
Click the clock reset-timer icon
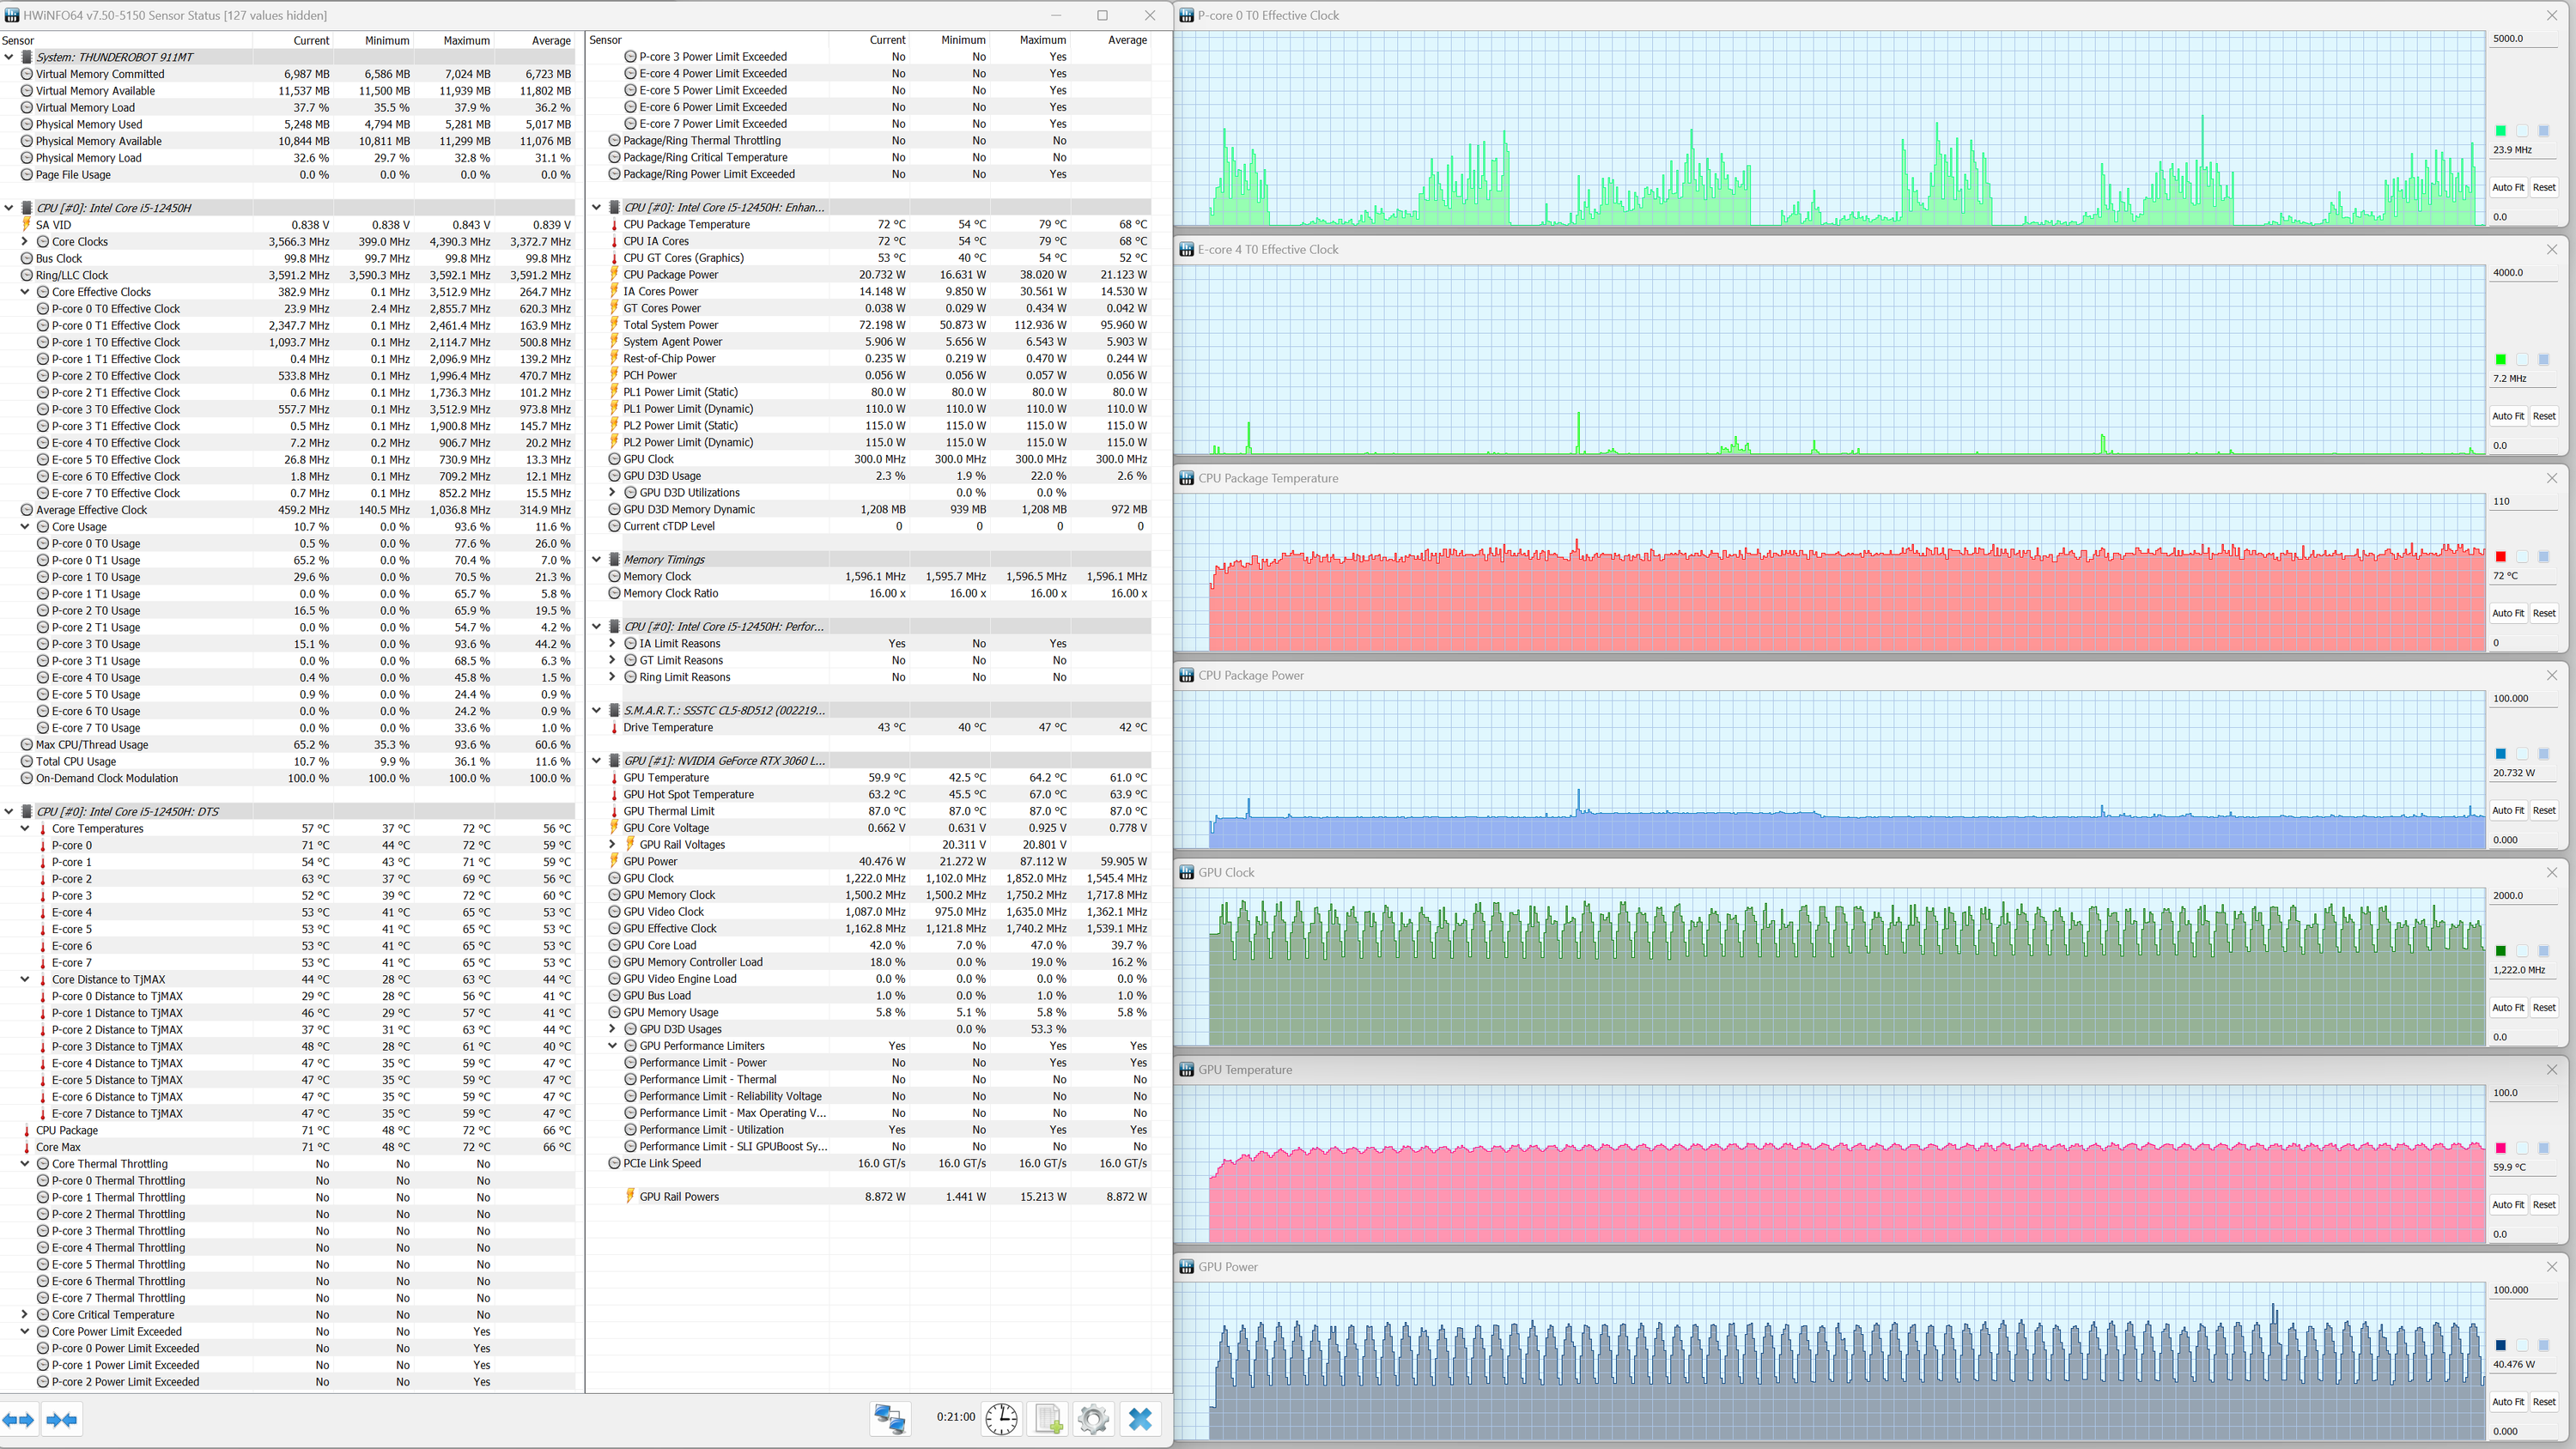(1001, 1418)
